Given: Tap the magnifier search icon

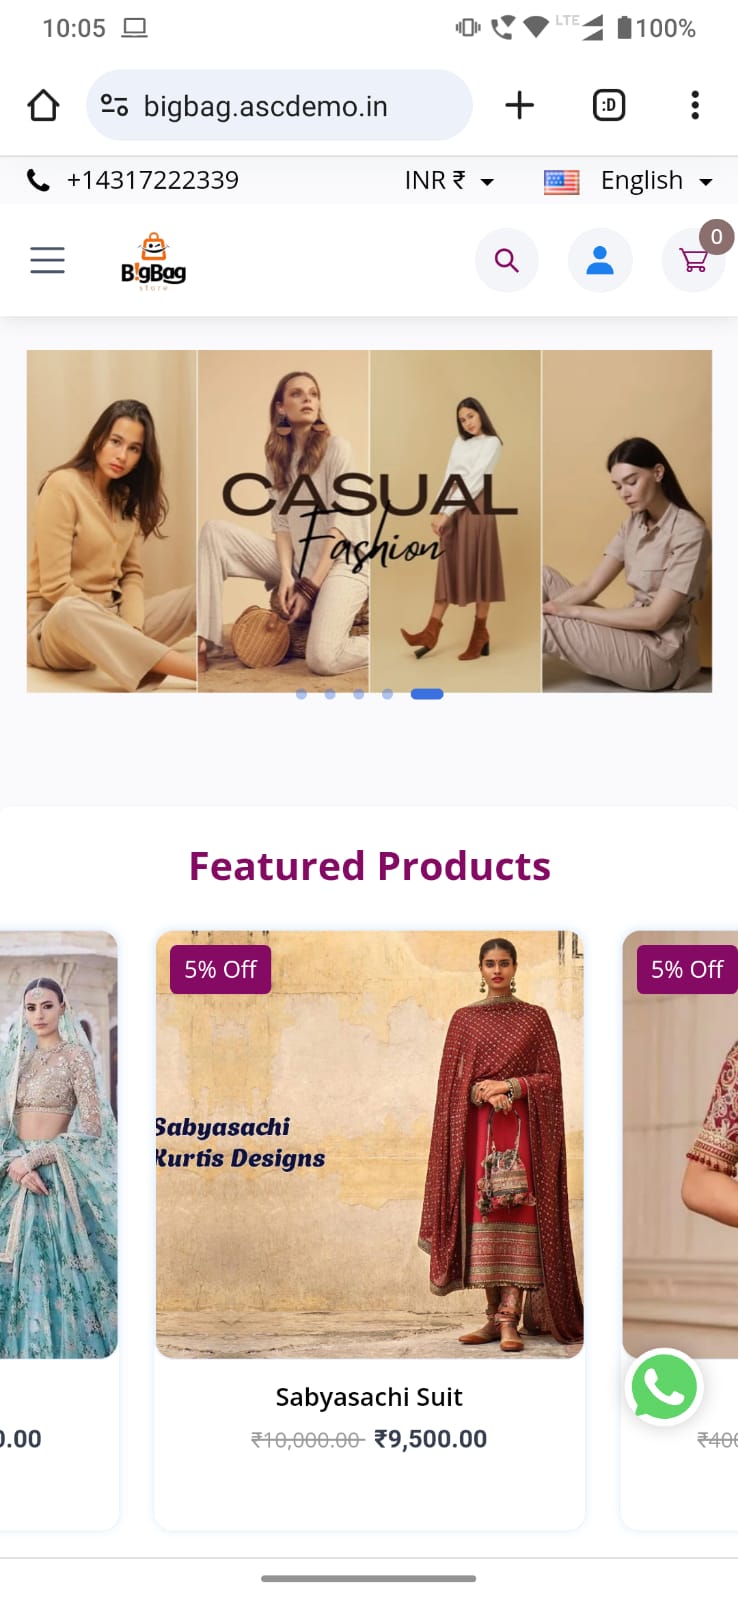Looking at the screenshot, I should tap(507, 260).
